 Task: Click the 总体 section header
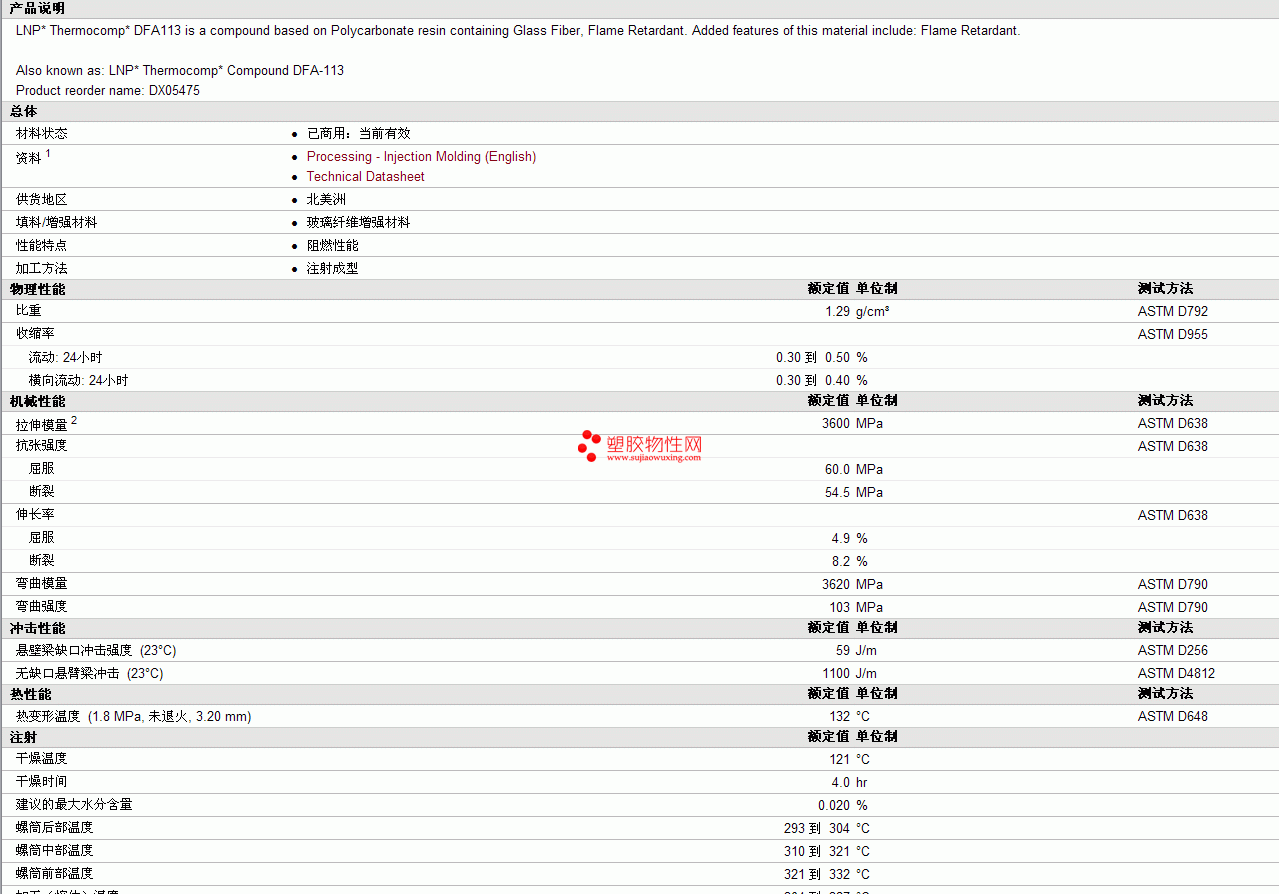tap(24, 111)
